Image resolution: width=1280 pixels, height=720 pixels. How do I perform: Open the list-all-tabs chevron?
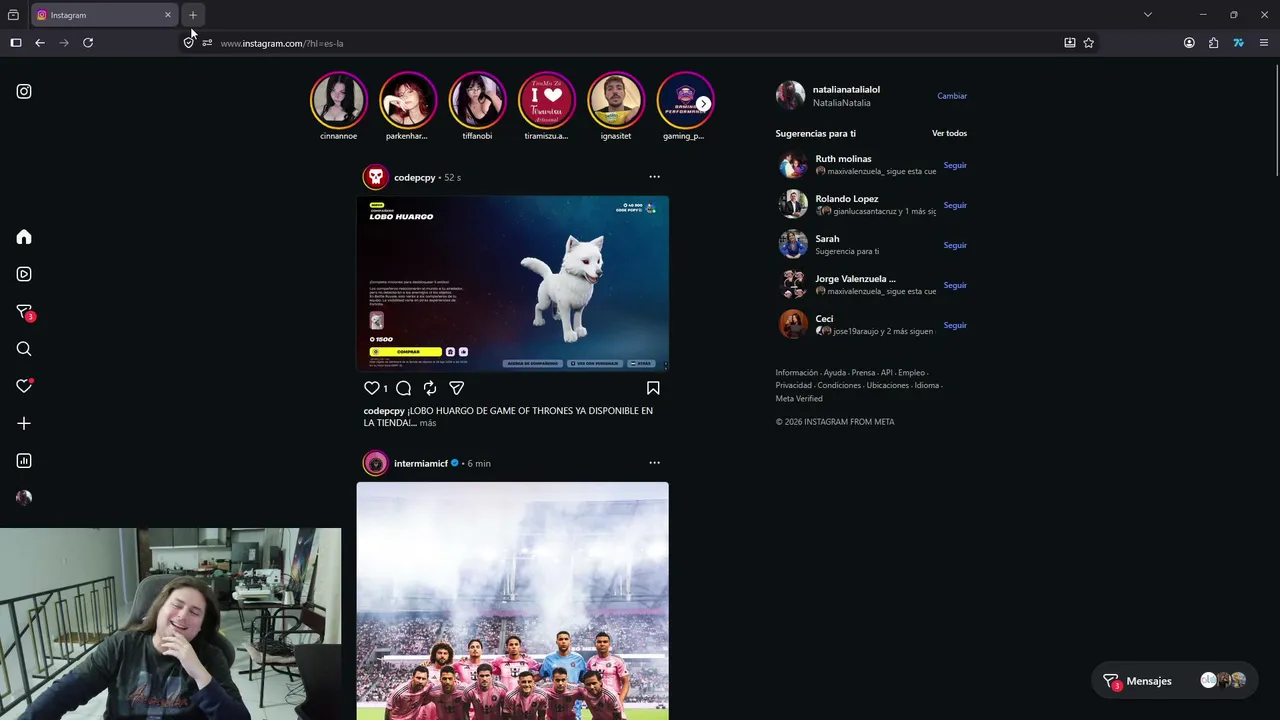[1148, 15]
